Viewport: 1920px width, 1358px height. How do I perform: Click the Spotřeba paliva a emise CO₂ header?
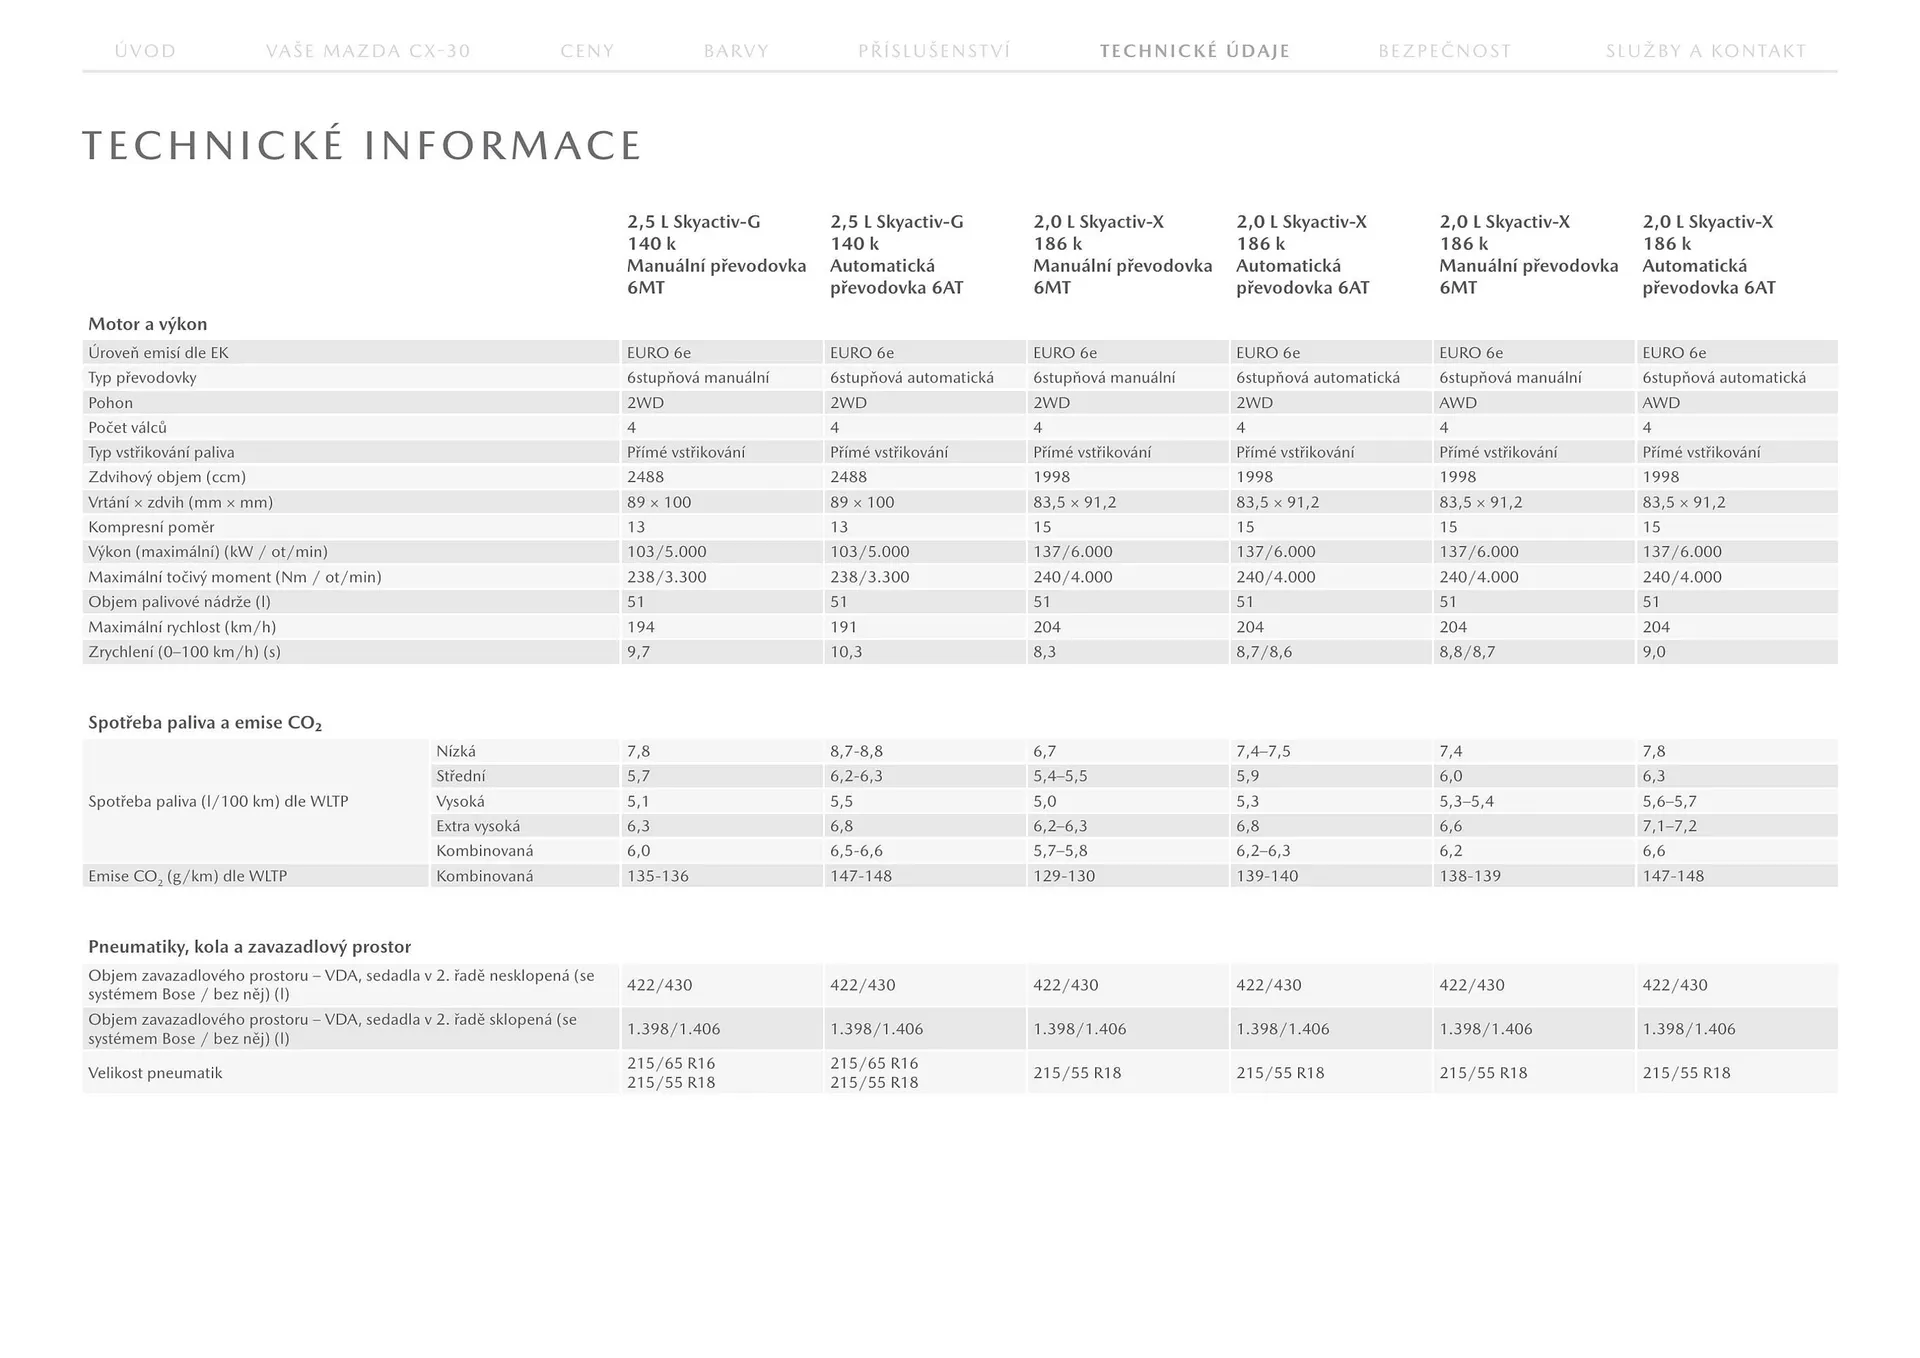pyautogui.click(x=205, y=723)
